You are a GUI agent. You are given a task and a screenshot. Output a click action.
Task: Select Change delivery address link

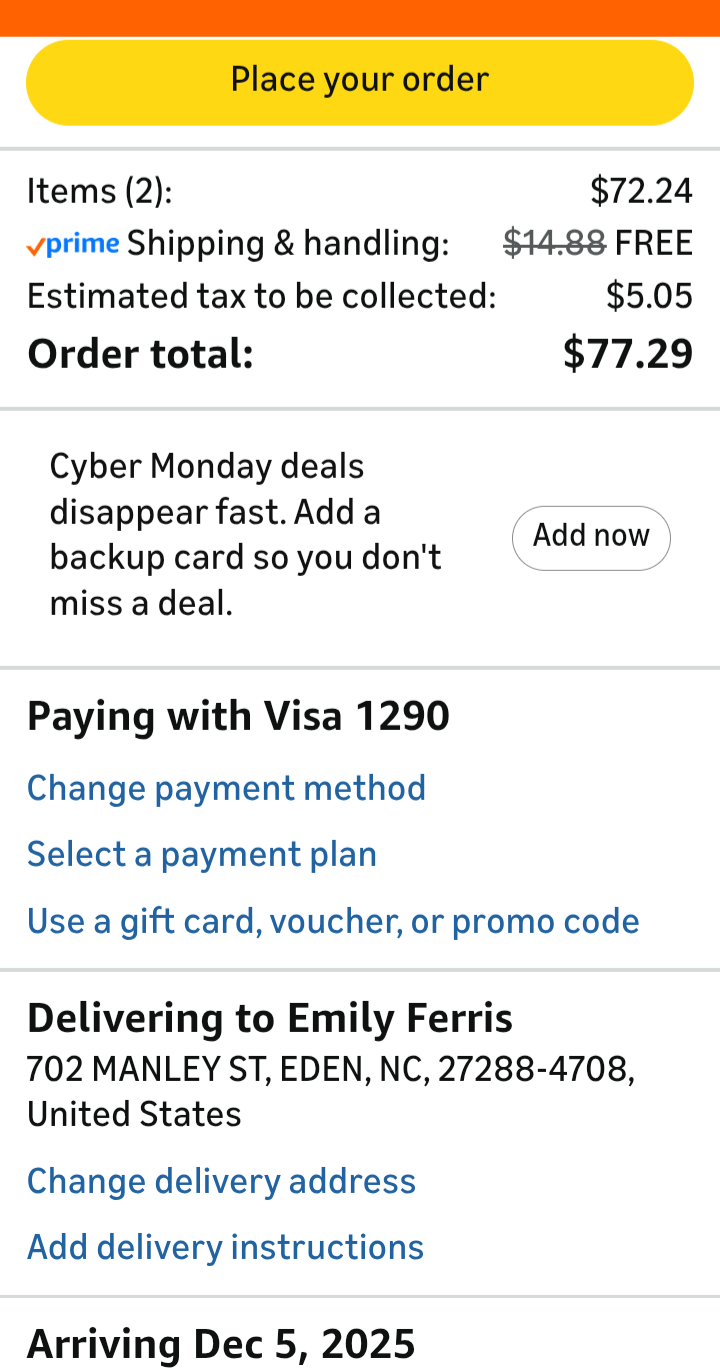coord(221,1181)
